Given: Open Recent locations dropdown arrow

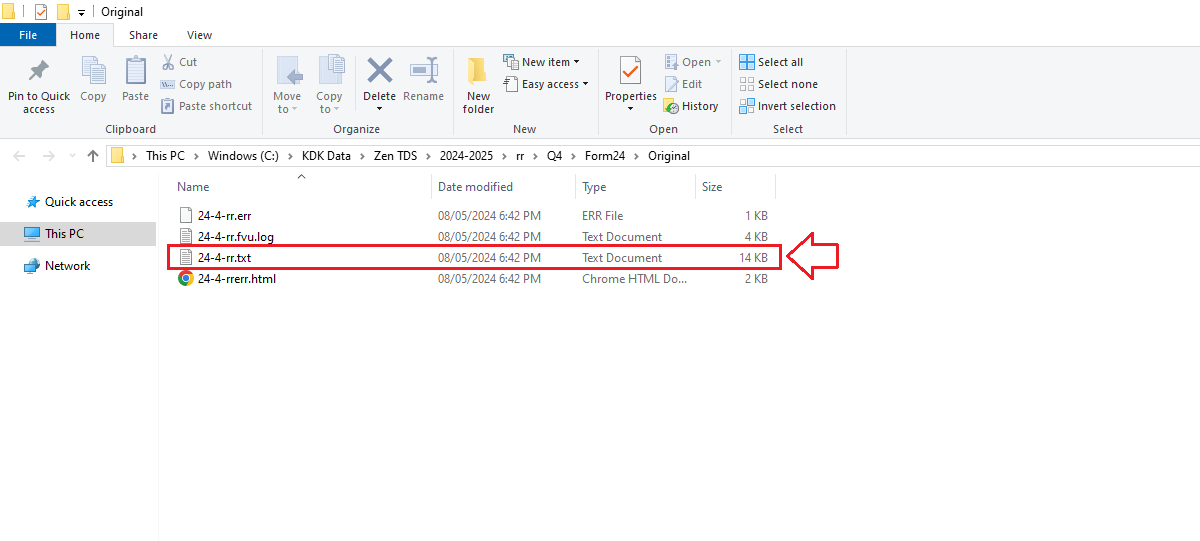Looking at the screenshot, I should tap(71, 156).
